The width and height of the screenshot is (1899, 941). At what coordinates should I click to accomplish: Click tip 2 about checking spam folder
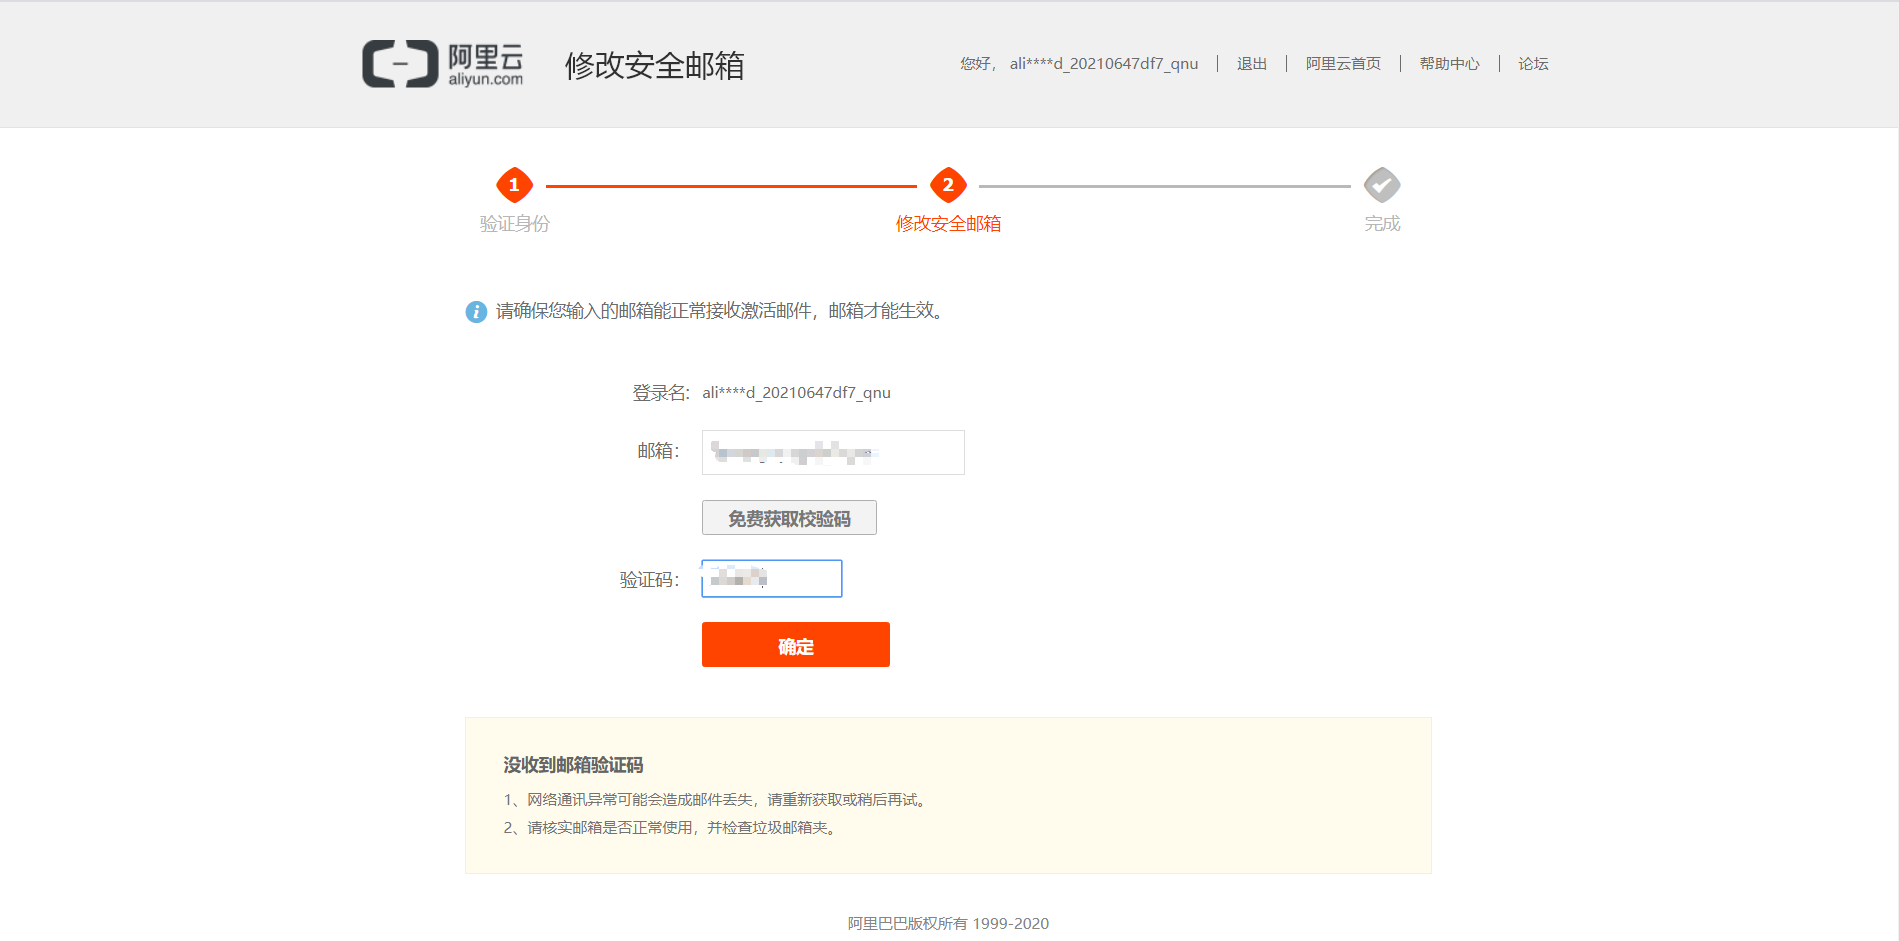(670, 828)
